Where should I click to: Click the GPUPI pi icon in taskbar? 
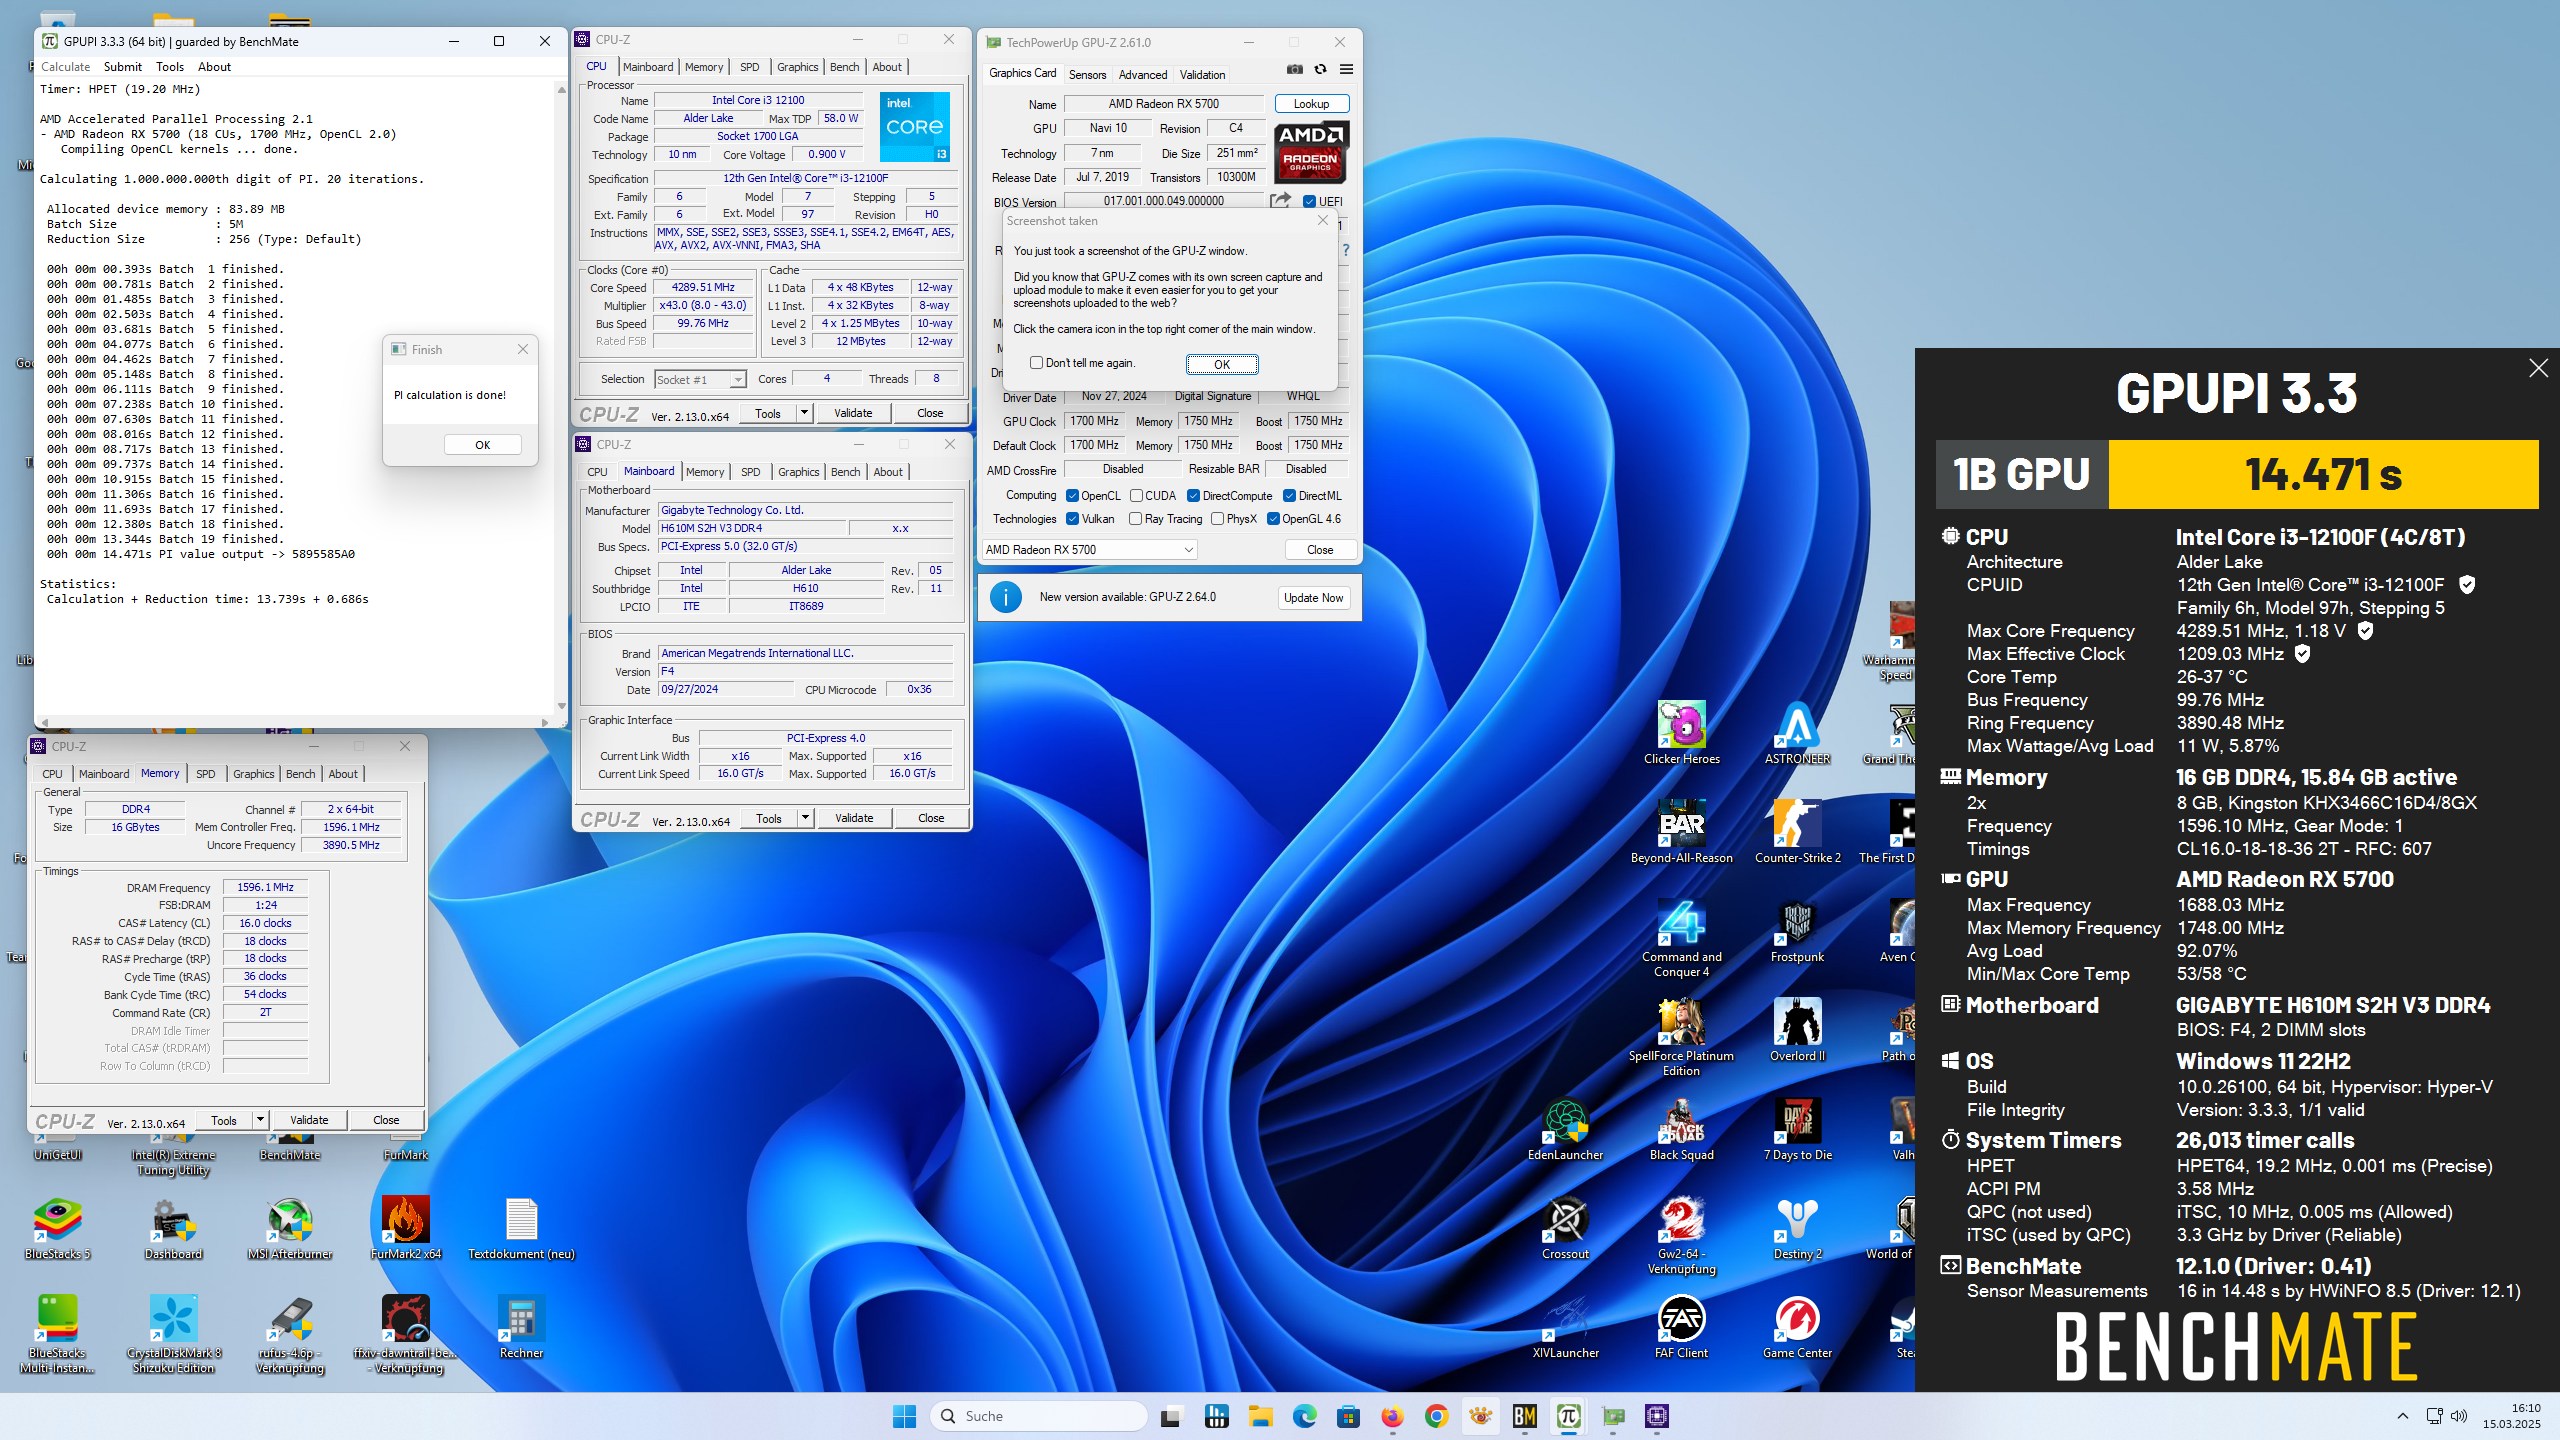(x=1568, y=1416)
